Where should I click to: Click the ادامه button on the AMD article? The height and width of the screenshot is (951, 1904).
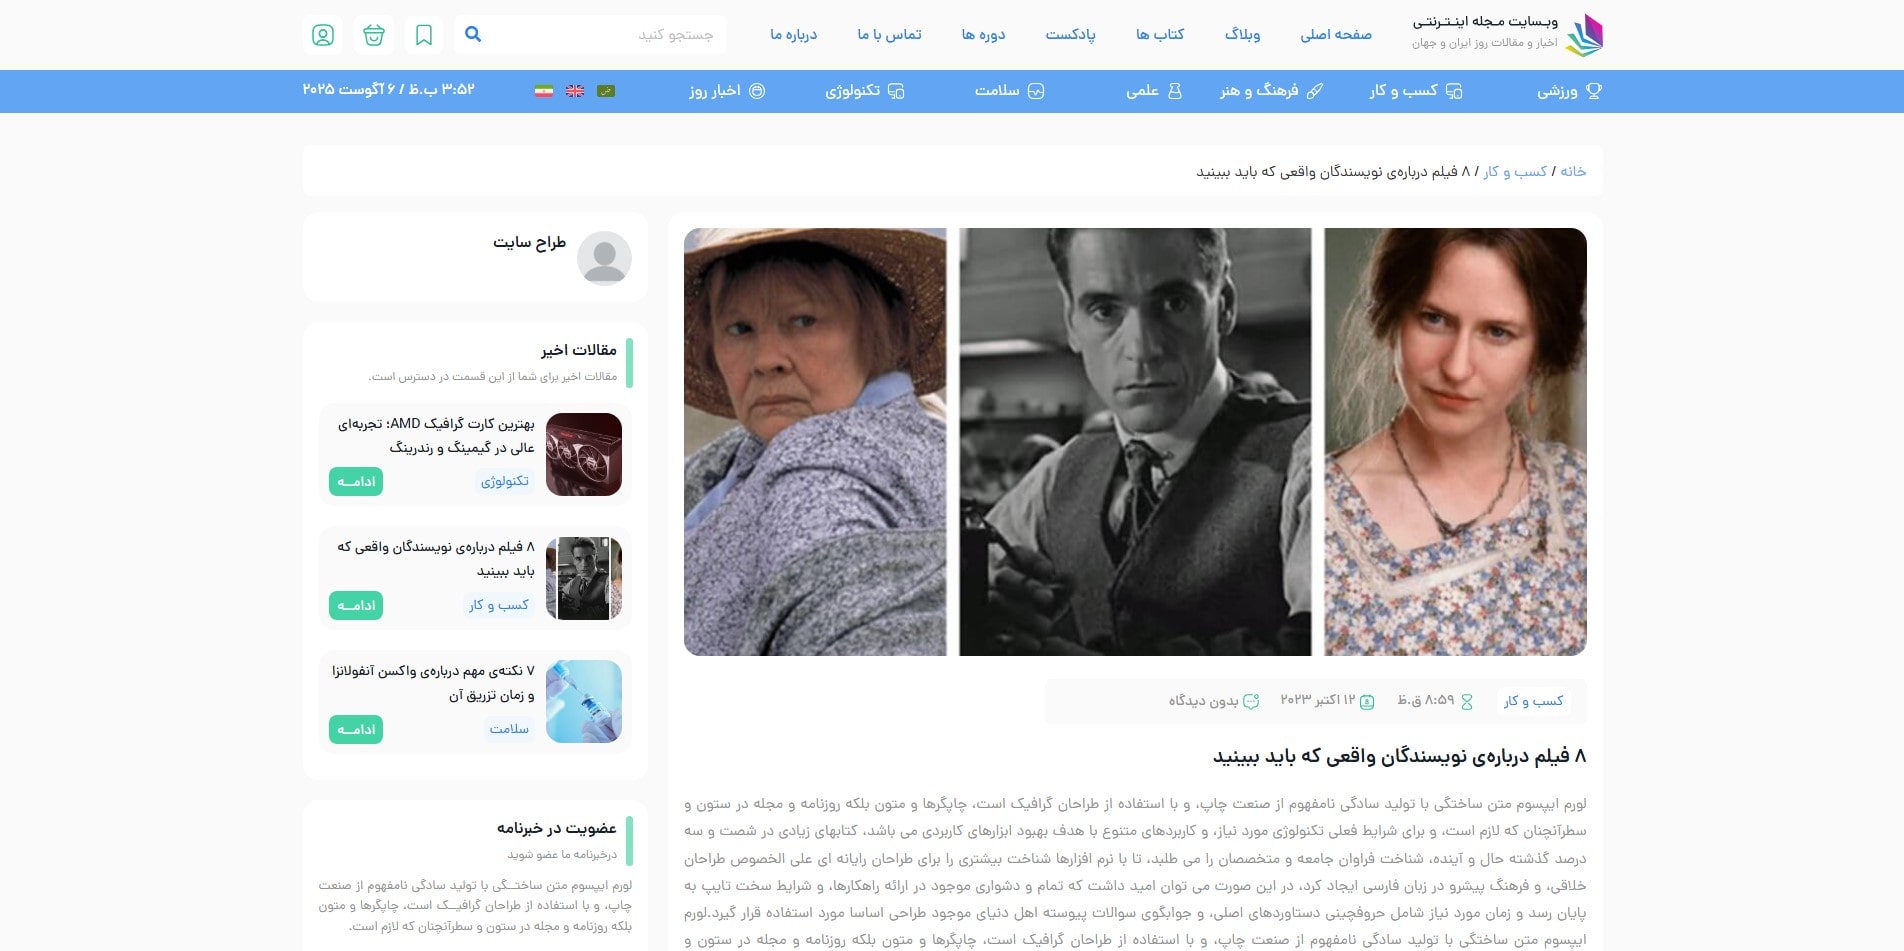[x=355, y=481]
